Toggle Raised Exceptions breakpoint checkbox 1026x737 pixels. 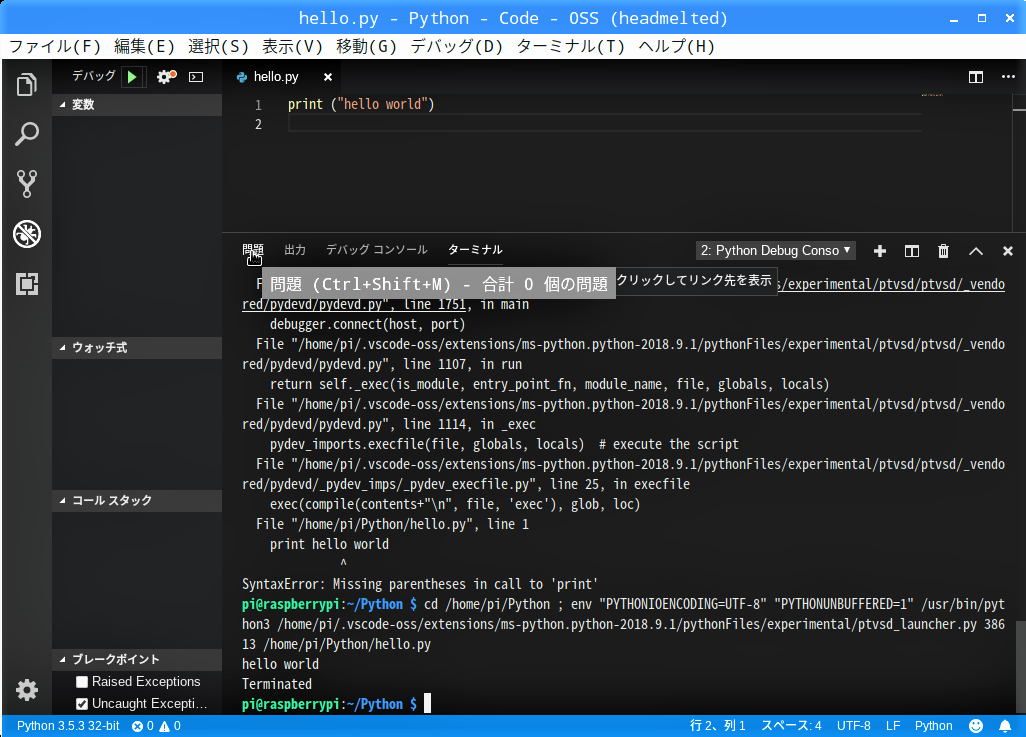click(82, 682)
